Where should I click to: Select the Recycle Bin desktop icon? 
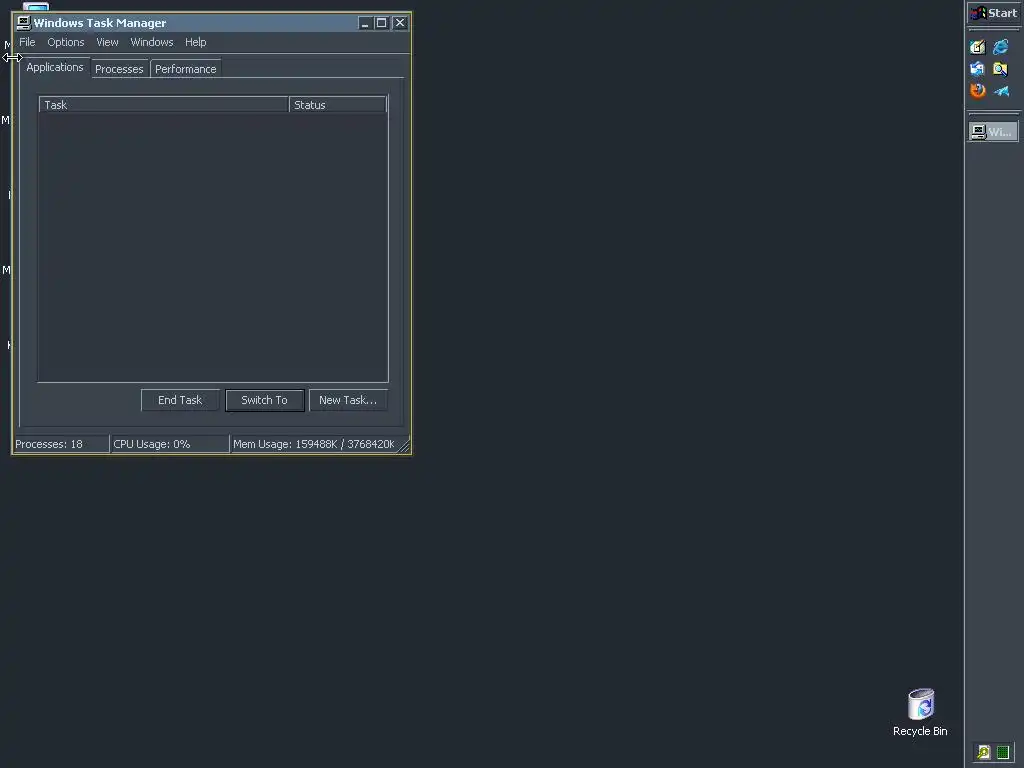click(920, 713)
